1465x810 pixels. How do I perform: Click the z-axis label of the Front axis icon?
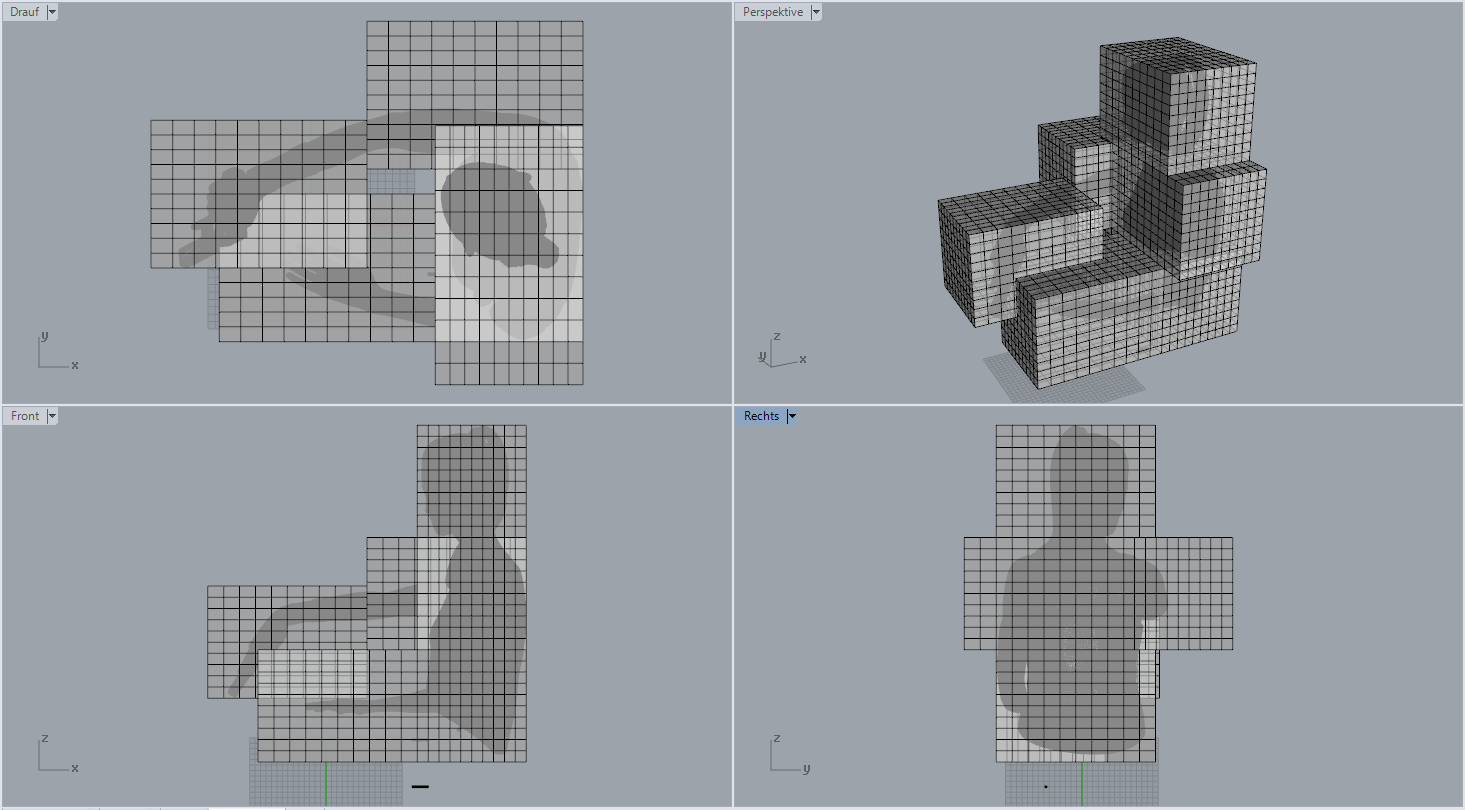pyautogui.click(x=43, y=740)
